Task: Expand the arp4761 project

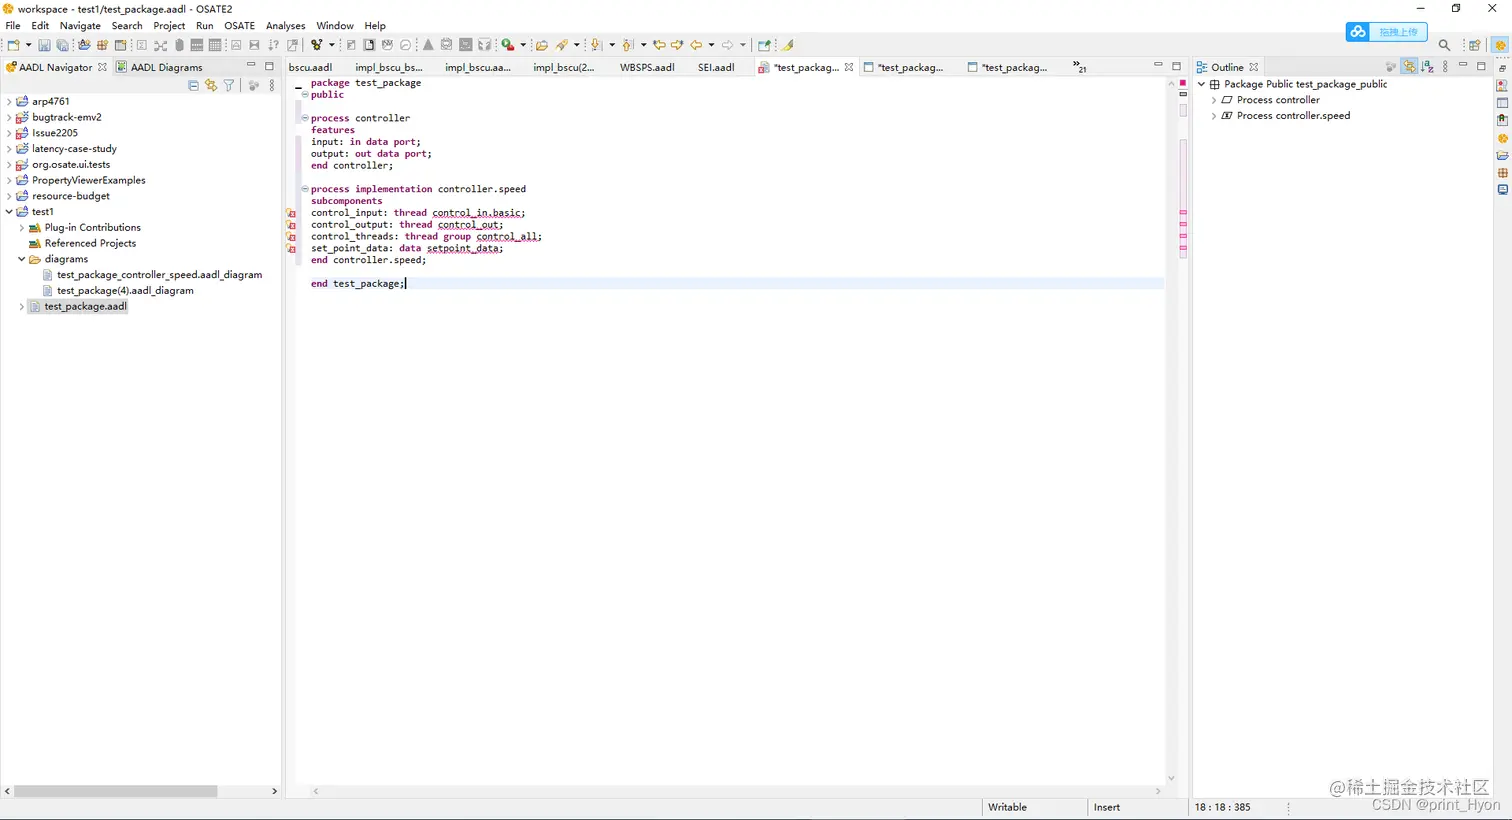Action: 9,101
